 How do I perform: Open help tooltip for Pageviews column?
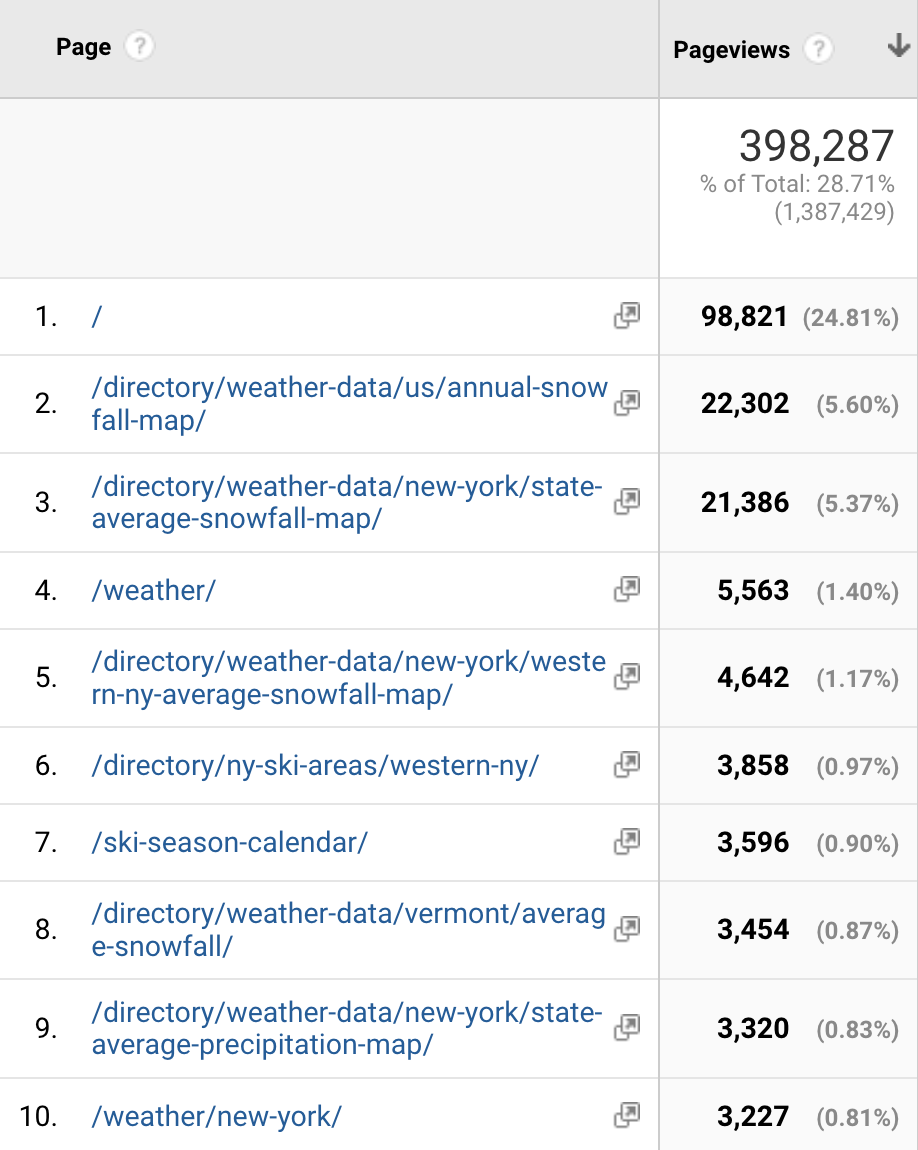818,49
